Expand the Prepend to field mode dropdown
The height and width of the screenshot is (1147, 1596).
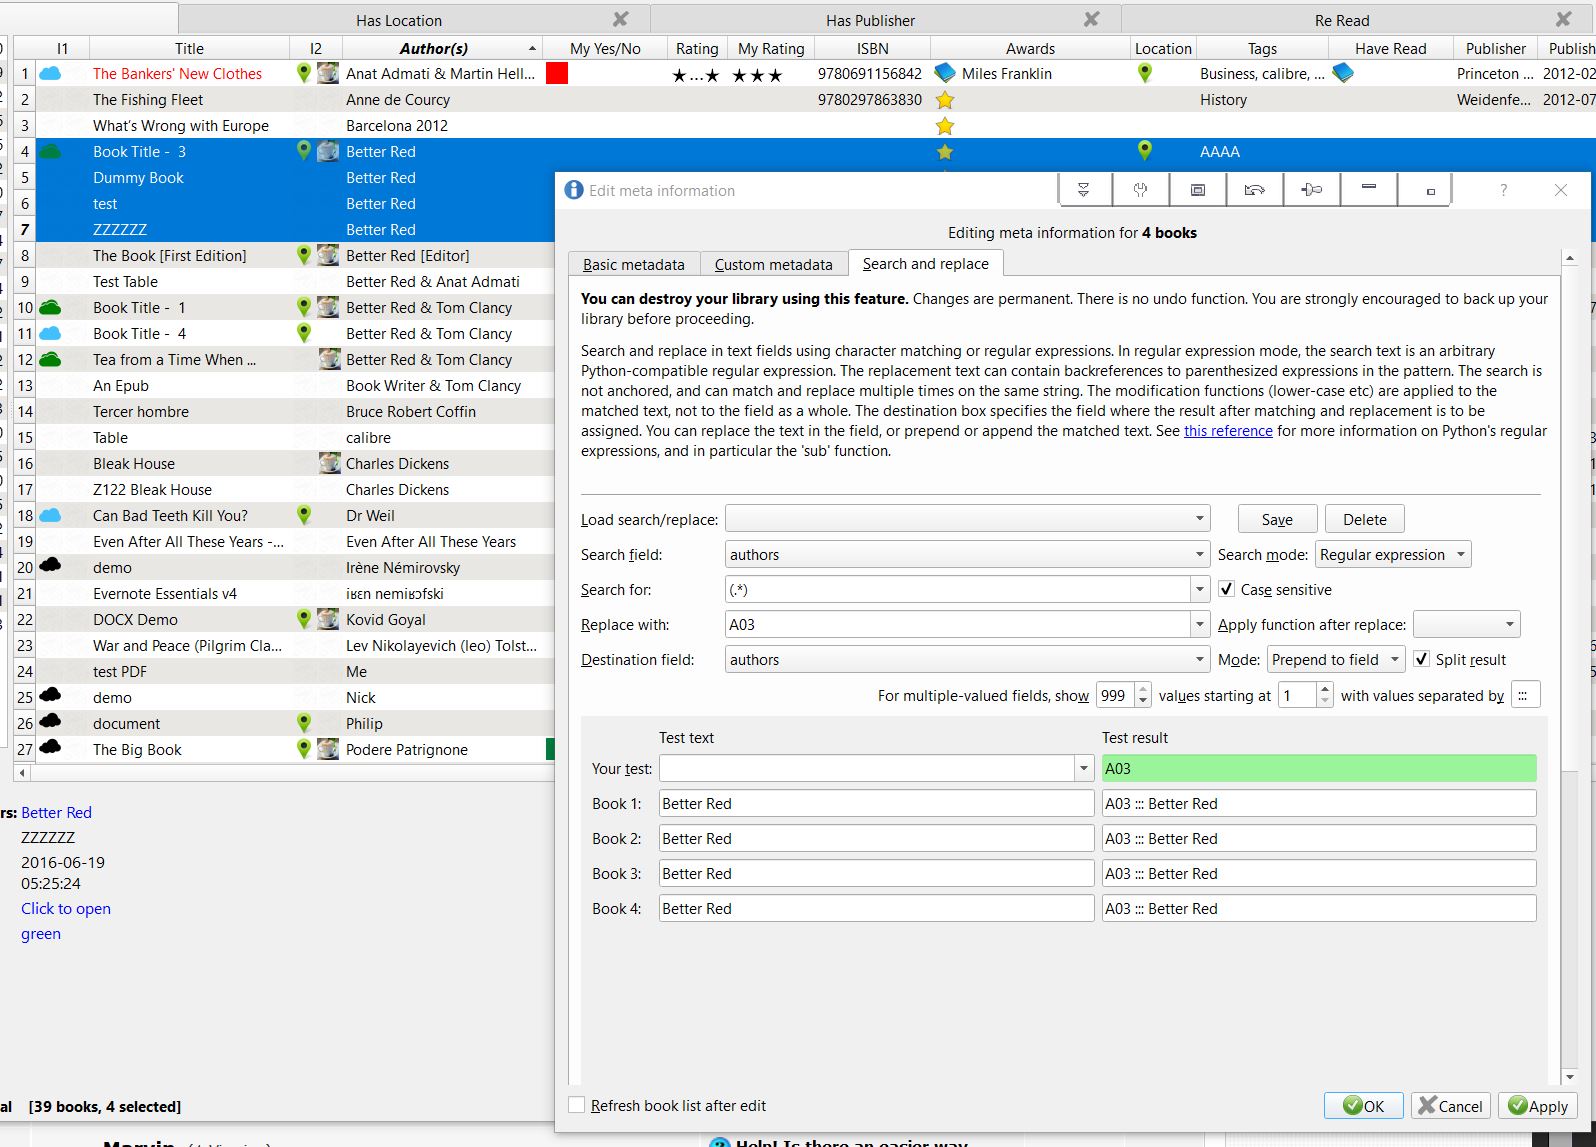point(1335,660)
